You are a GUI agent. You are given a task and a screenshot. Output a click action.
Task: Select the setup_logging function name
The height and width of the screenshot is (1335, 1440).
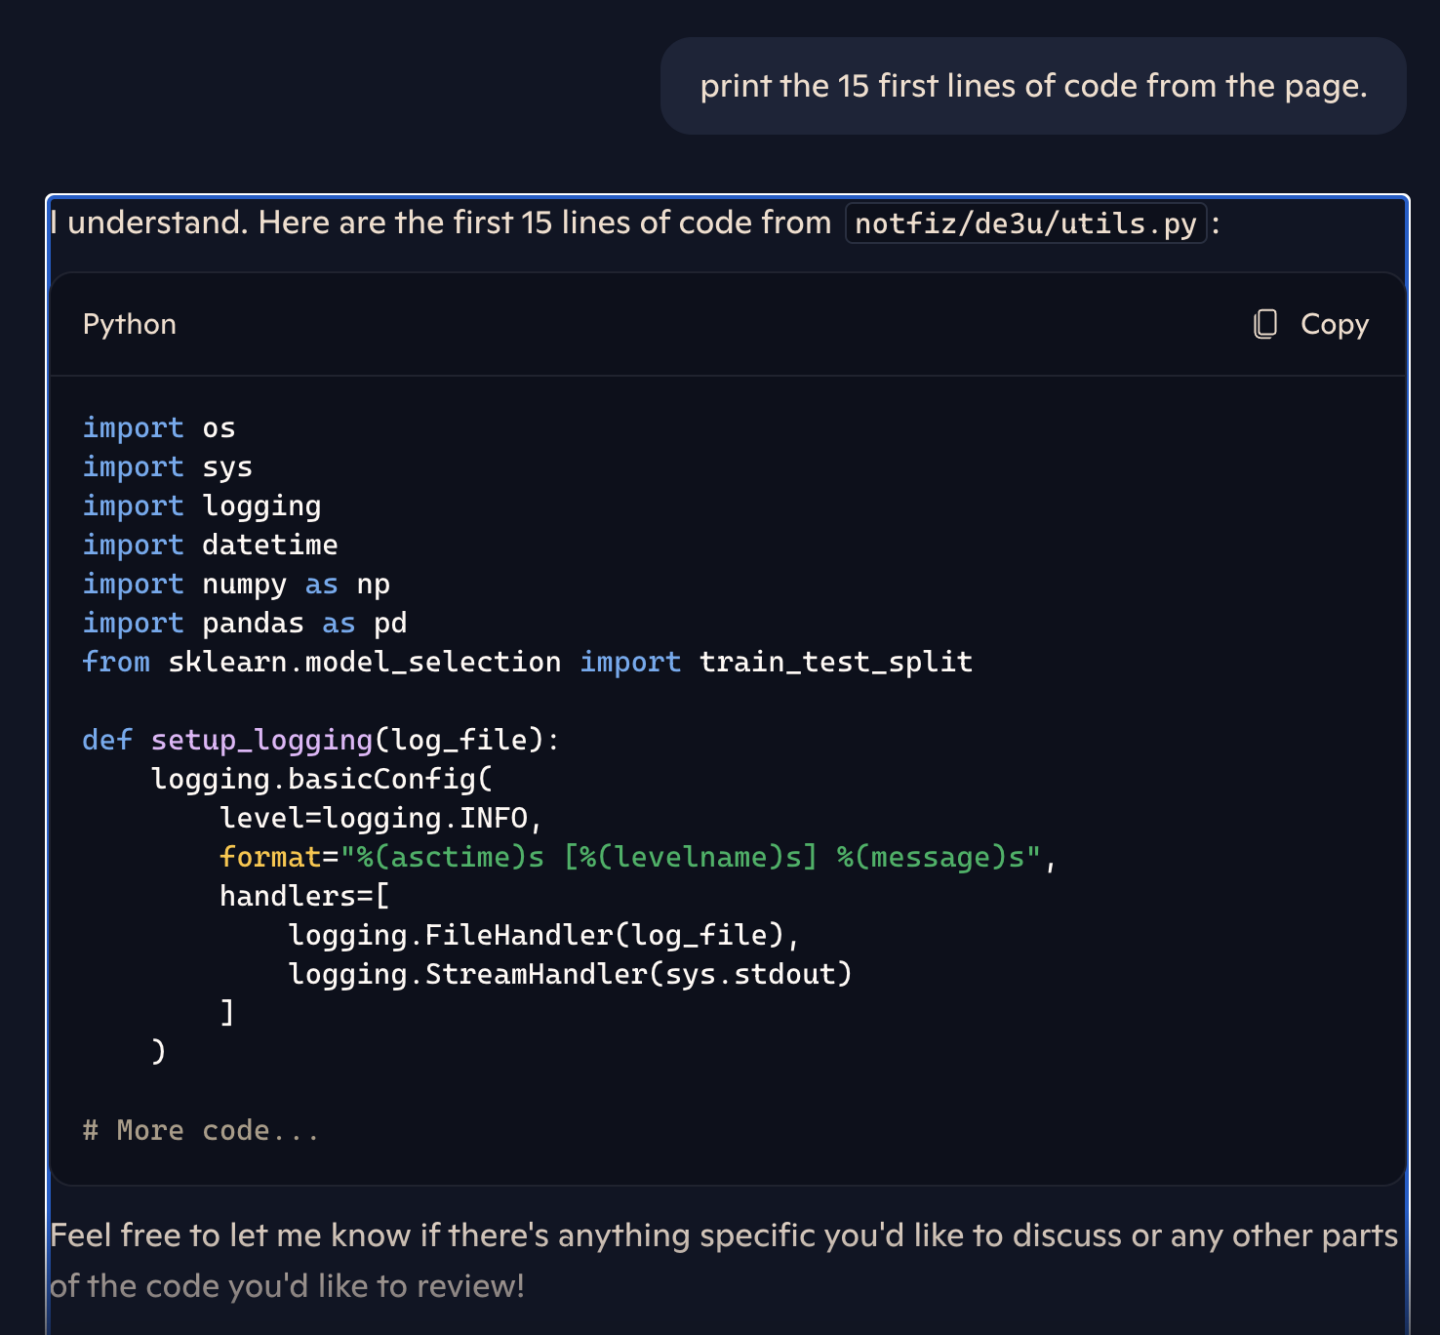coord(260,740)
